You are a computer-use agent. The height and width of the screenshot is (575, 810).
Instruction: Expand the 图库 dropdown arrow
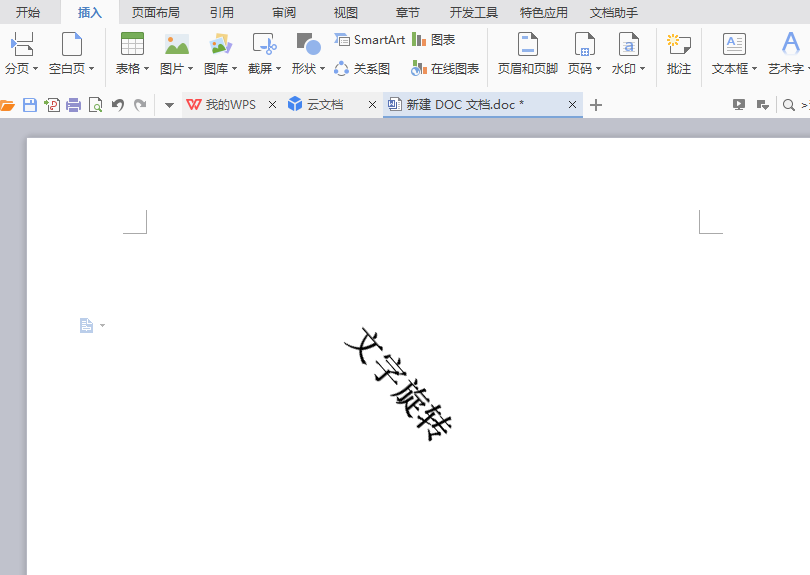pyautogui.click(x=234, y=69)
